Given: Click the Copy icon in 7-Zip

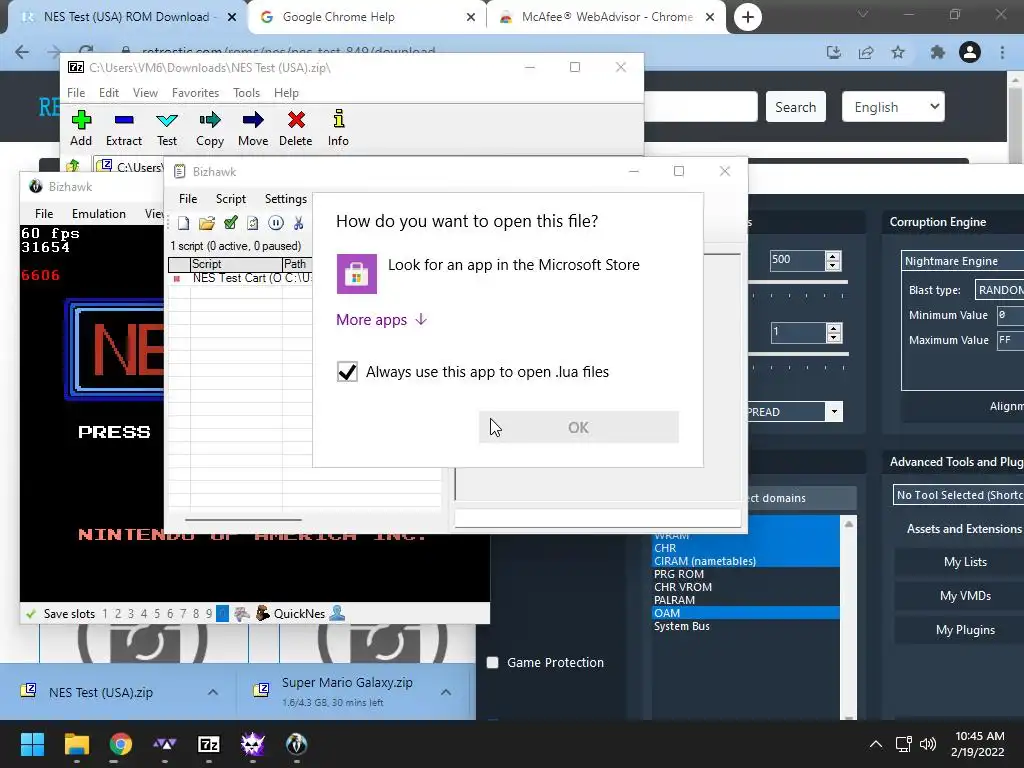Looking at the screenshot, I should tap(210, 120).
